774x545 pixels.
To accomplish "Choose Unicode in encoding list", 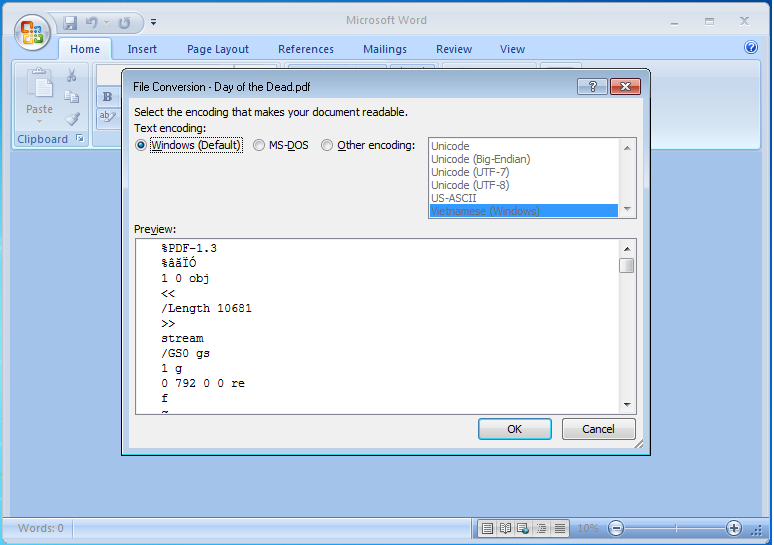I will coord(524,146).
